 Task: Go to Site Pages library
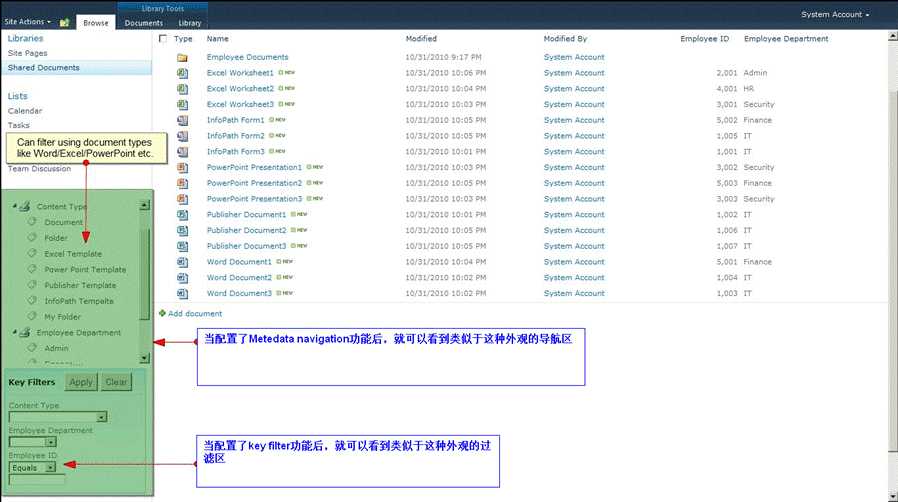tap(27, 53)
